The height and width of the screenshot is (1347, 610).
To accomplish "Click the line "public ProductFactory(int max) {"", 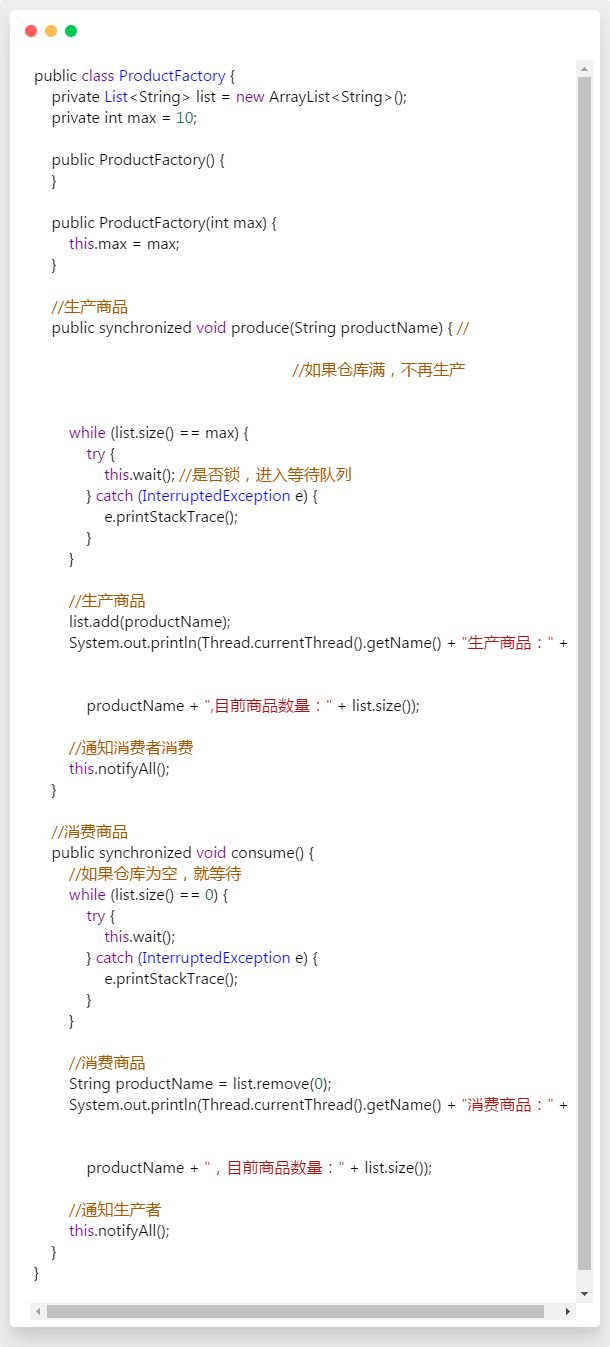I will pyautogui.click(x=164, y=223).
